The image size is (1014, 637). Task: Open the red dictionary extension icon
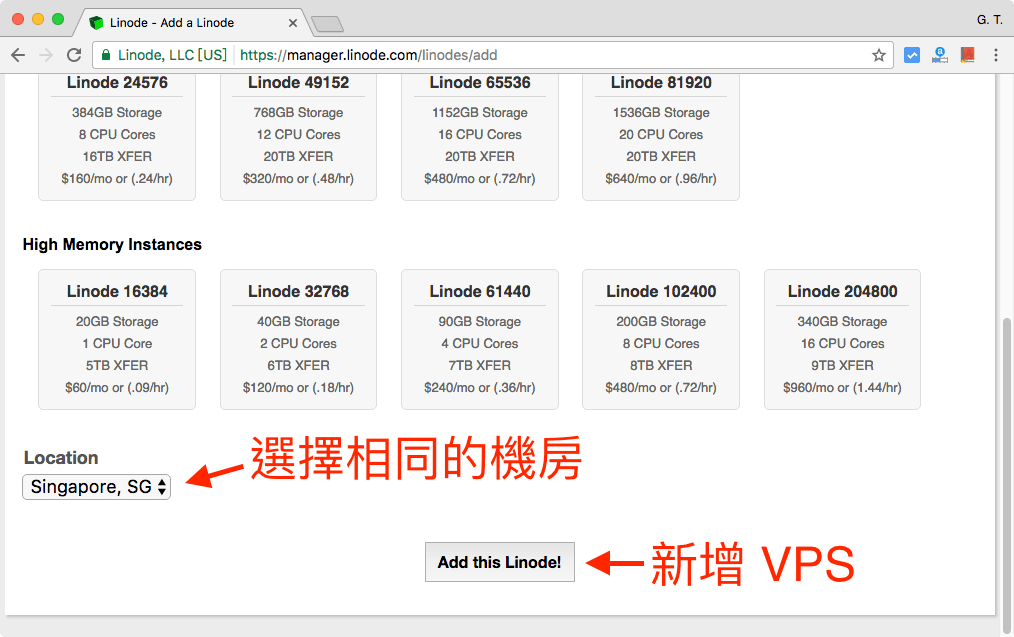click(x=967, y=55)
